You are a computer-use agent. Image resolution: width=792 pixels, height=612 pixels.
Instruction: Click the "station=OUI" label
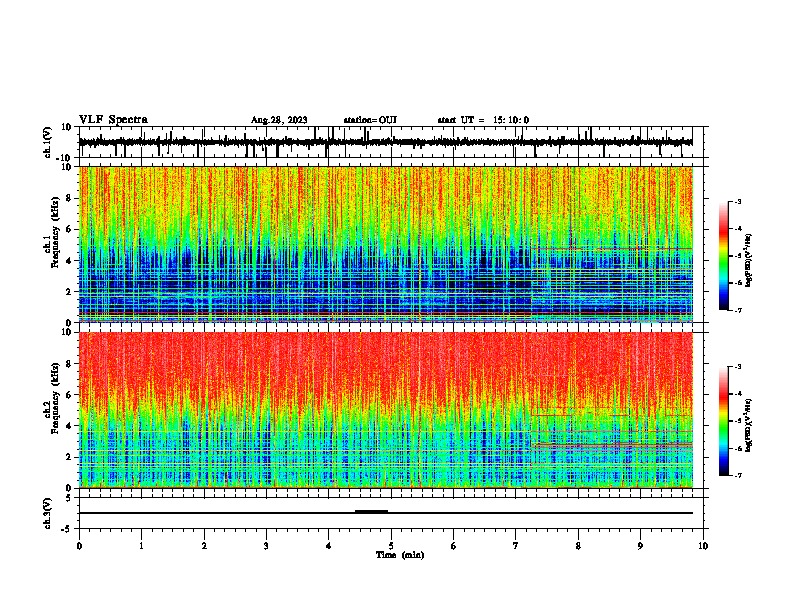click(370, 120)
